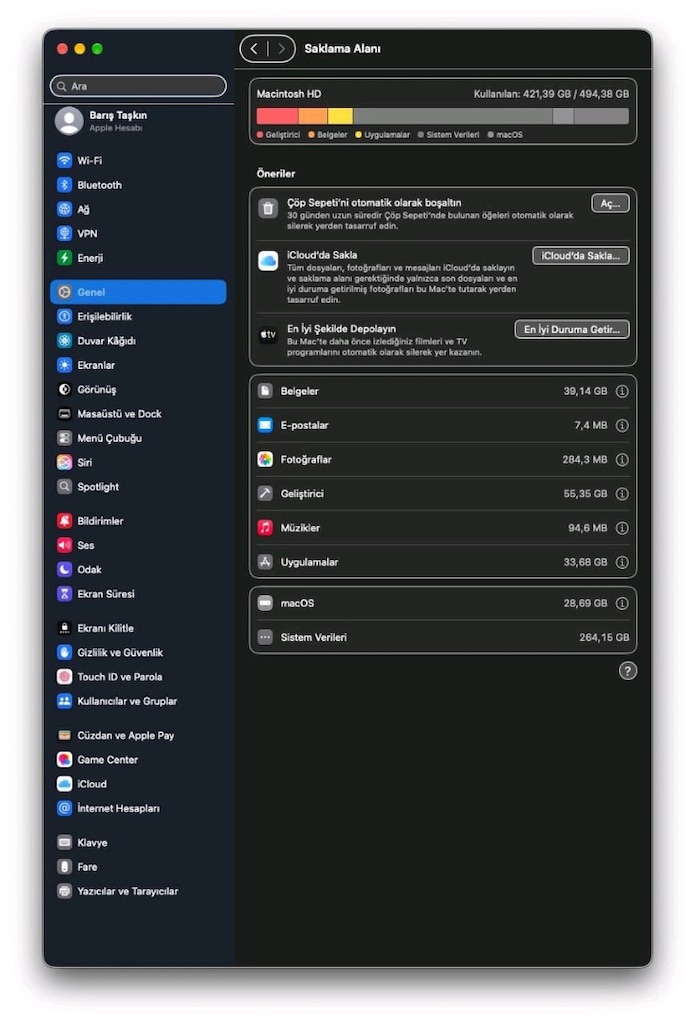This screenshot has width=695, height=1024.
Task: Open Enerji battery settings icon
Action: click(64, 258)
